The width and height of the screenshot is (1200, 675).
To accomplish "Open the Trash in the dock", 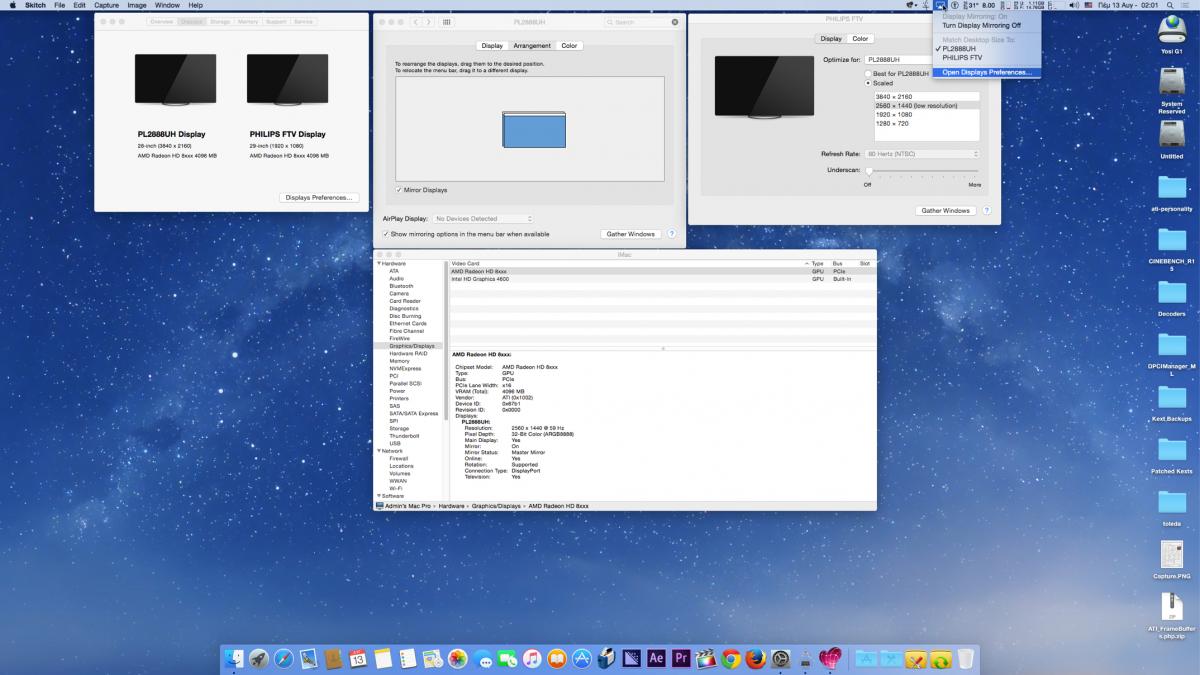I will pos(965,659).
